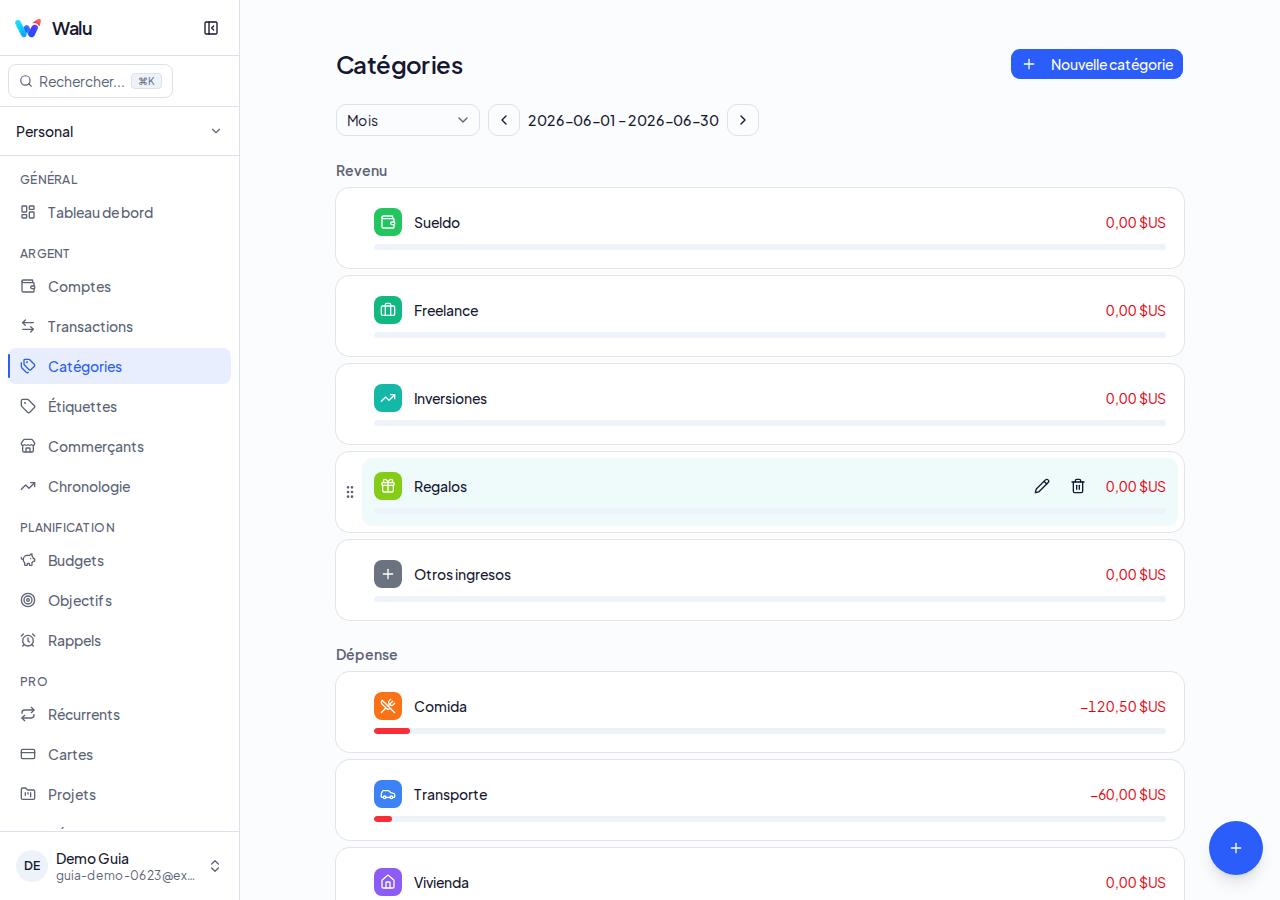
Task: Delete the Regalos category with trash
Action: [x=1078, y=486]
